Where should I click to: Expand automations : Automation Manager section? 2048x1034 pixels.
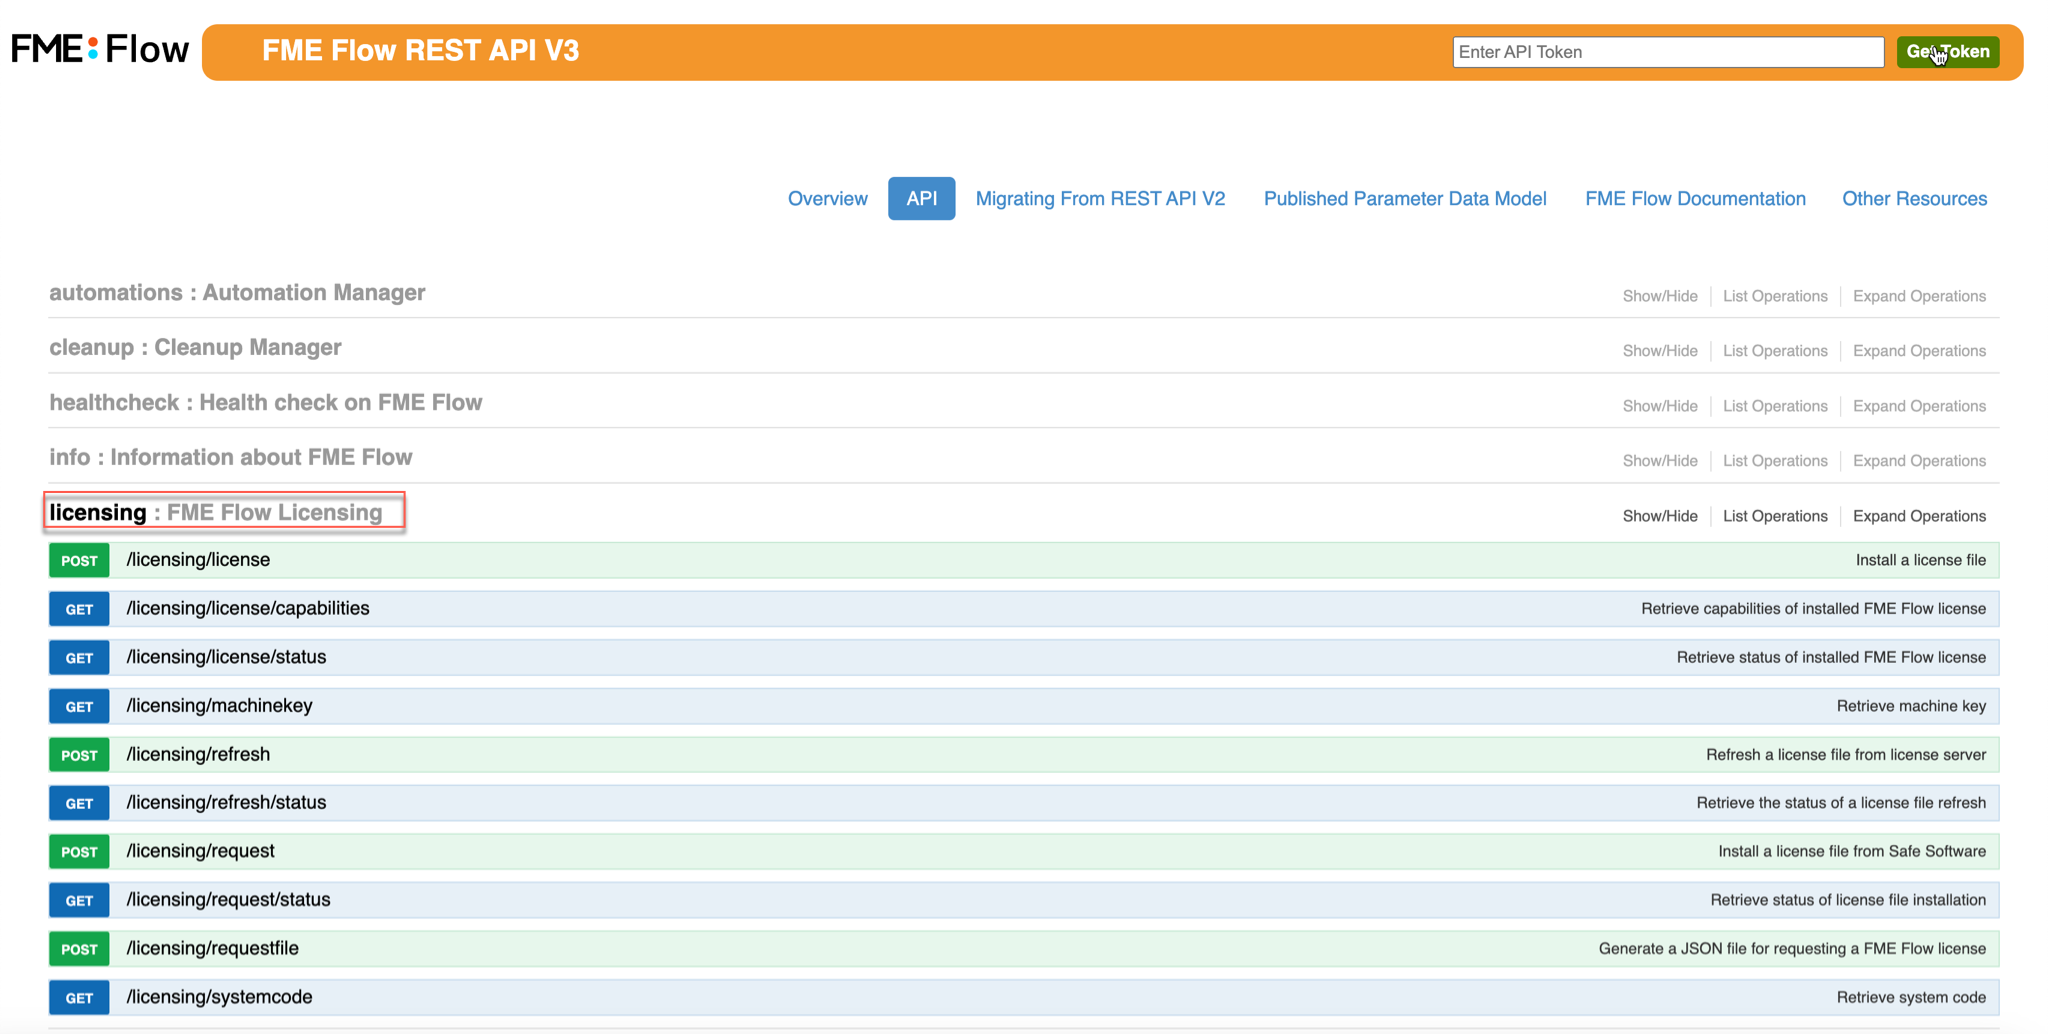237,293
